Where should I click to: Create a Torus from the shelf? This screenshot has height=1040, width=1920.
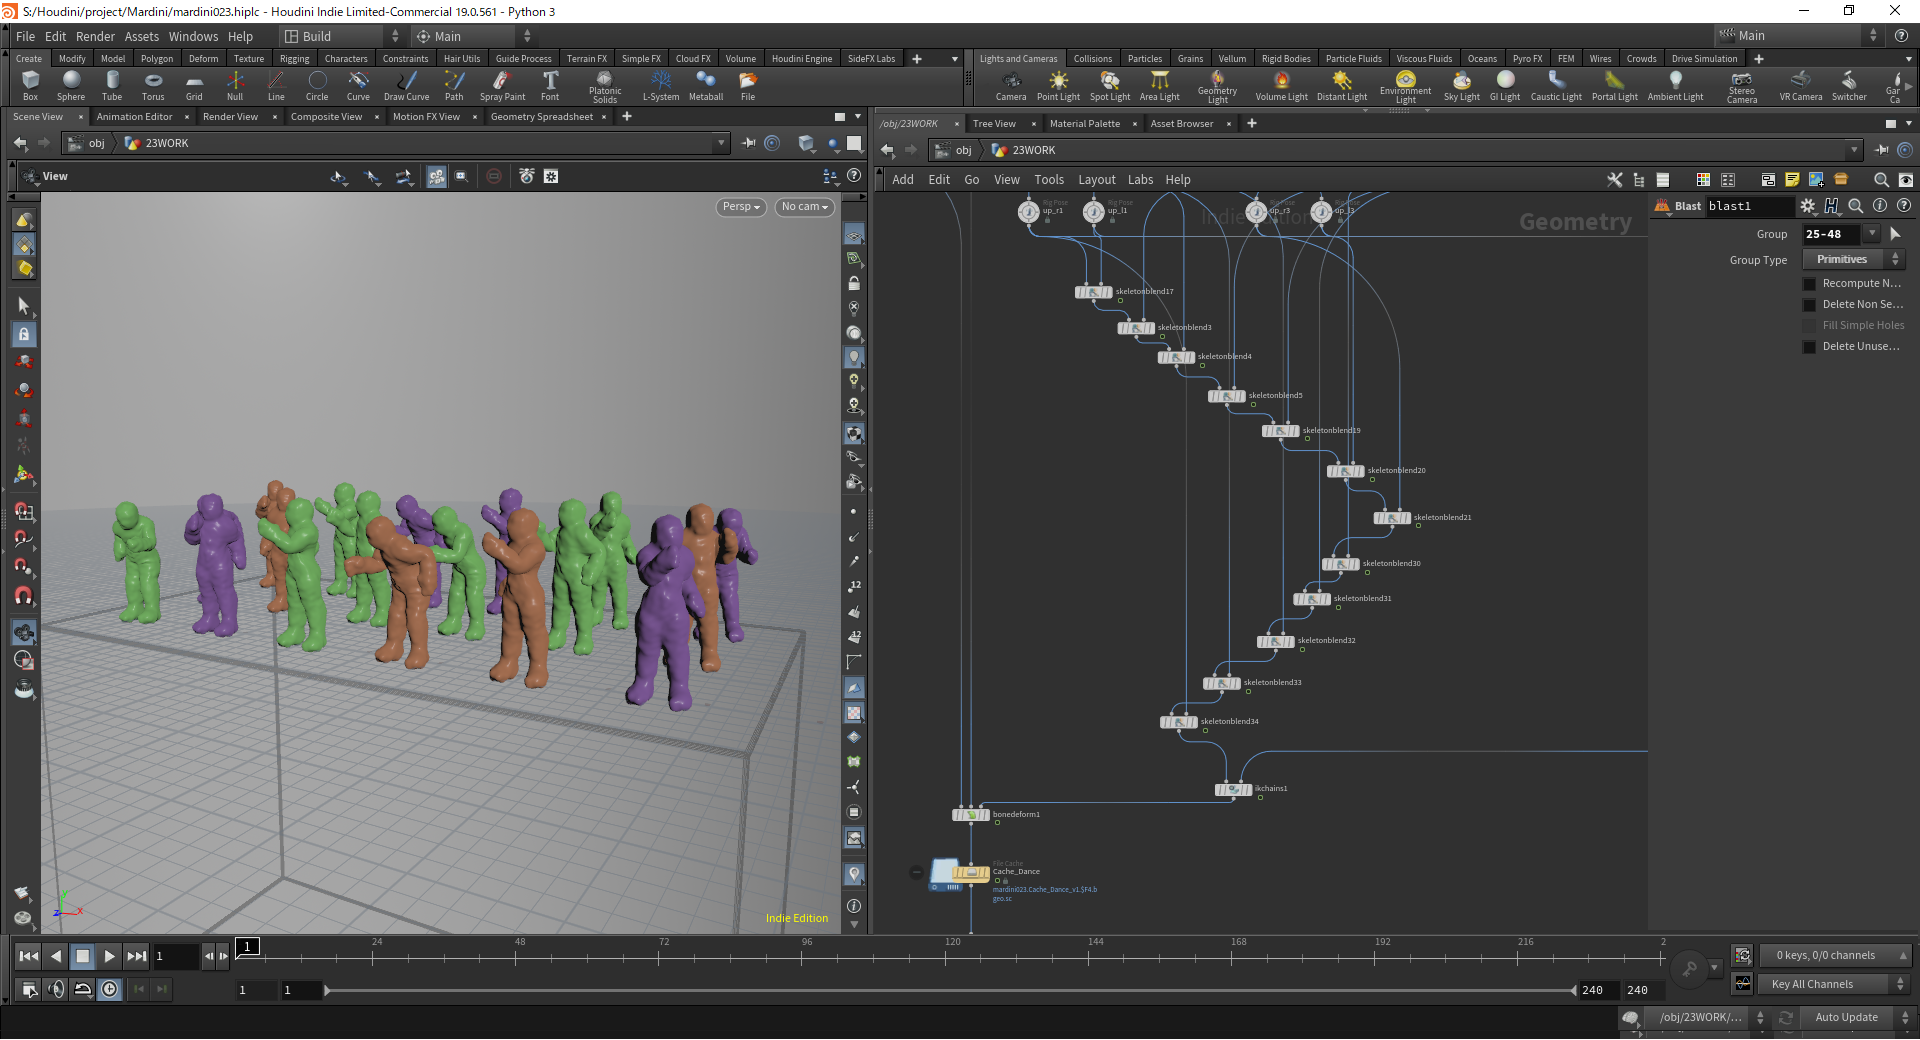tap(153, 86)
